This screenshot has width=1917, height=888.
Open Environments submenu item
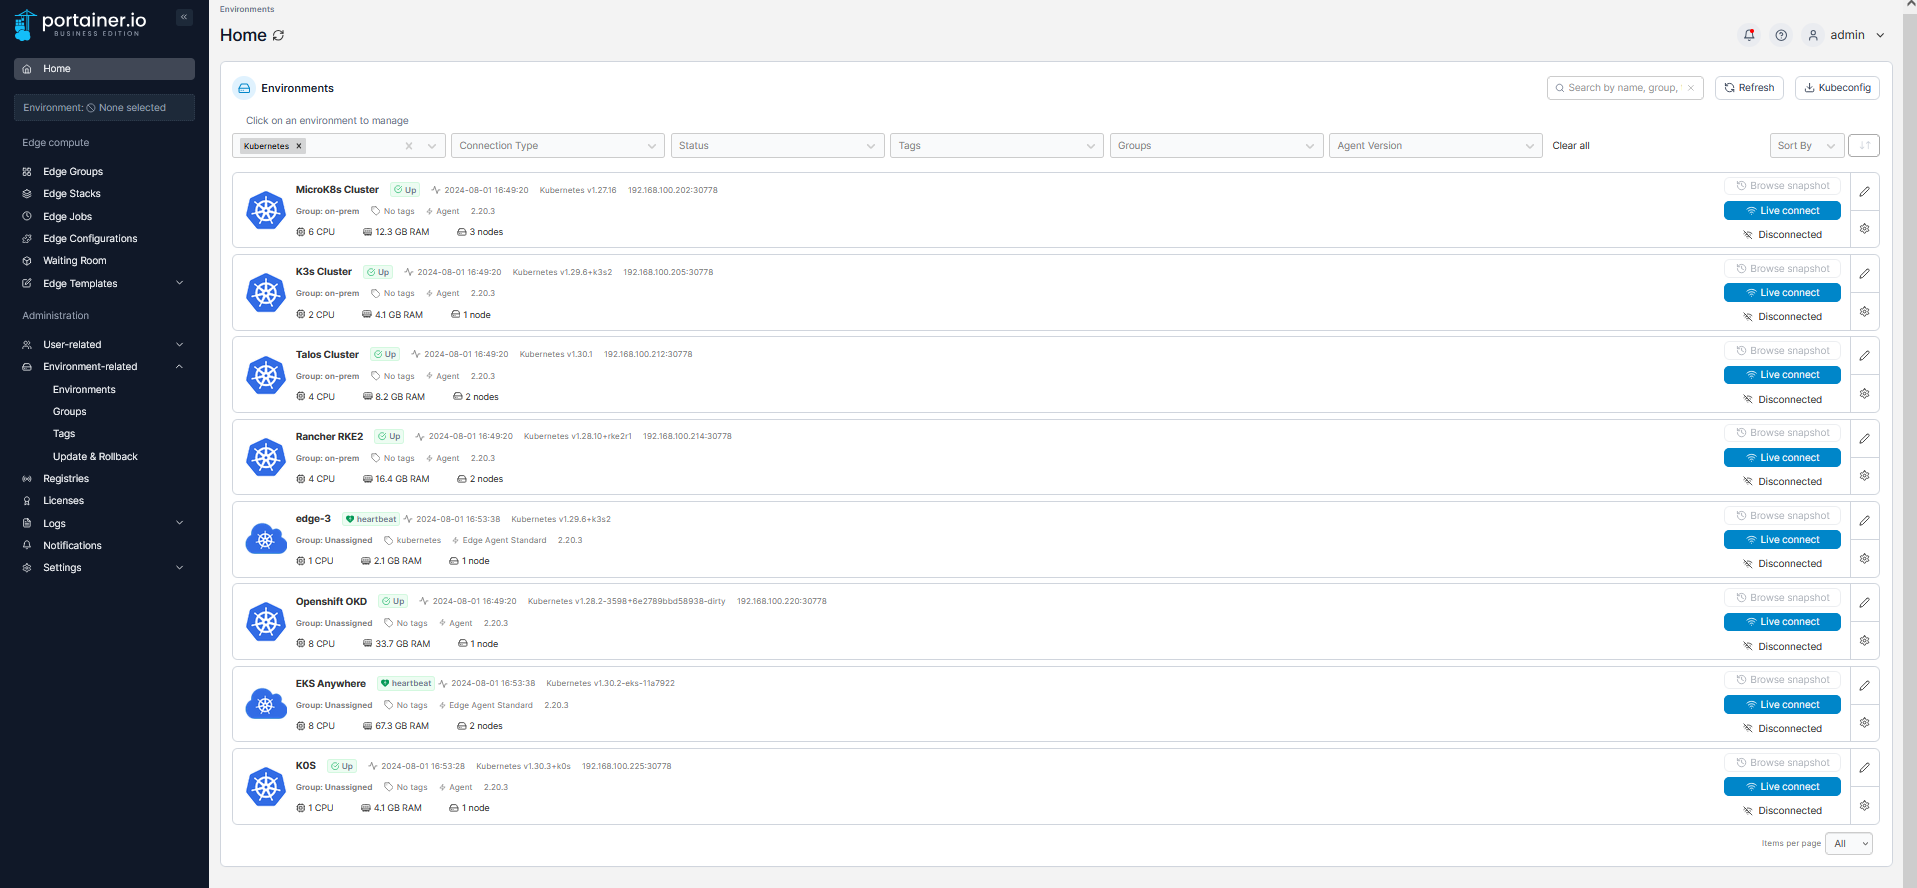tap(84, 390)
